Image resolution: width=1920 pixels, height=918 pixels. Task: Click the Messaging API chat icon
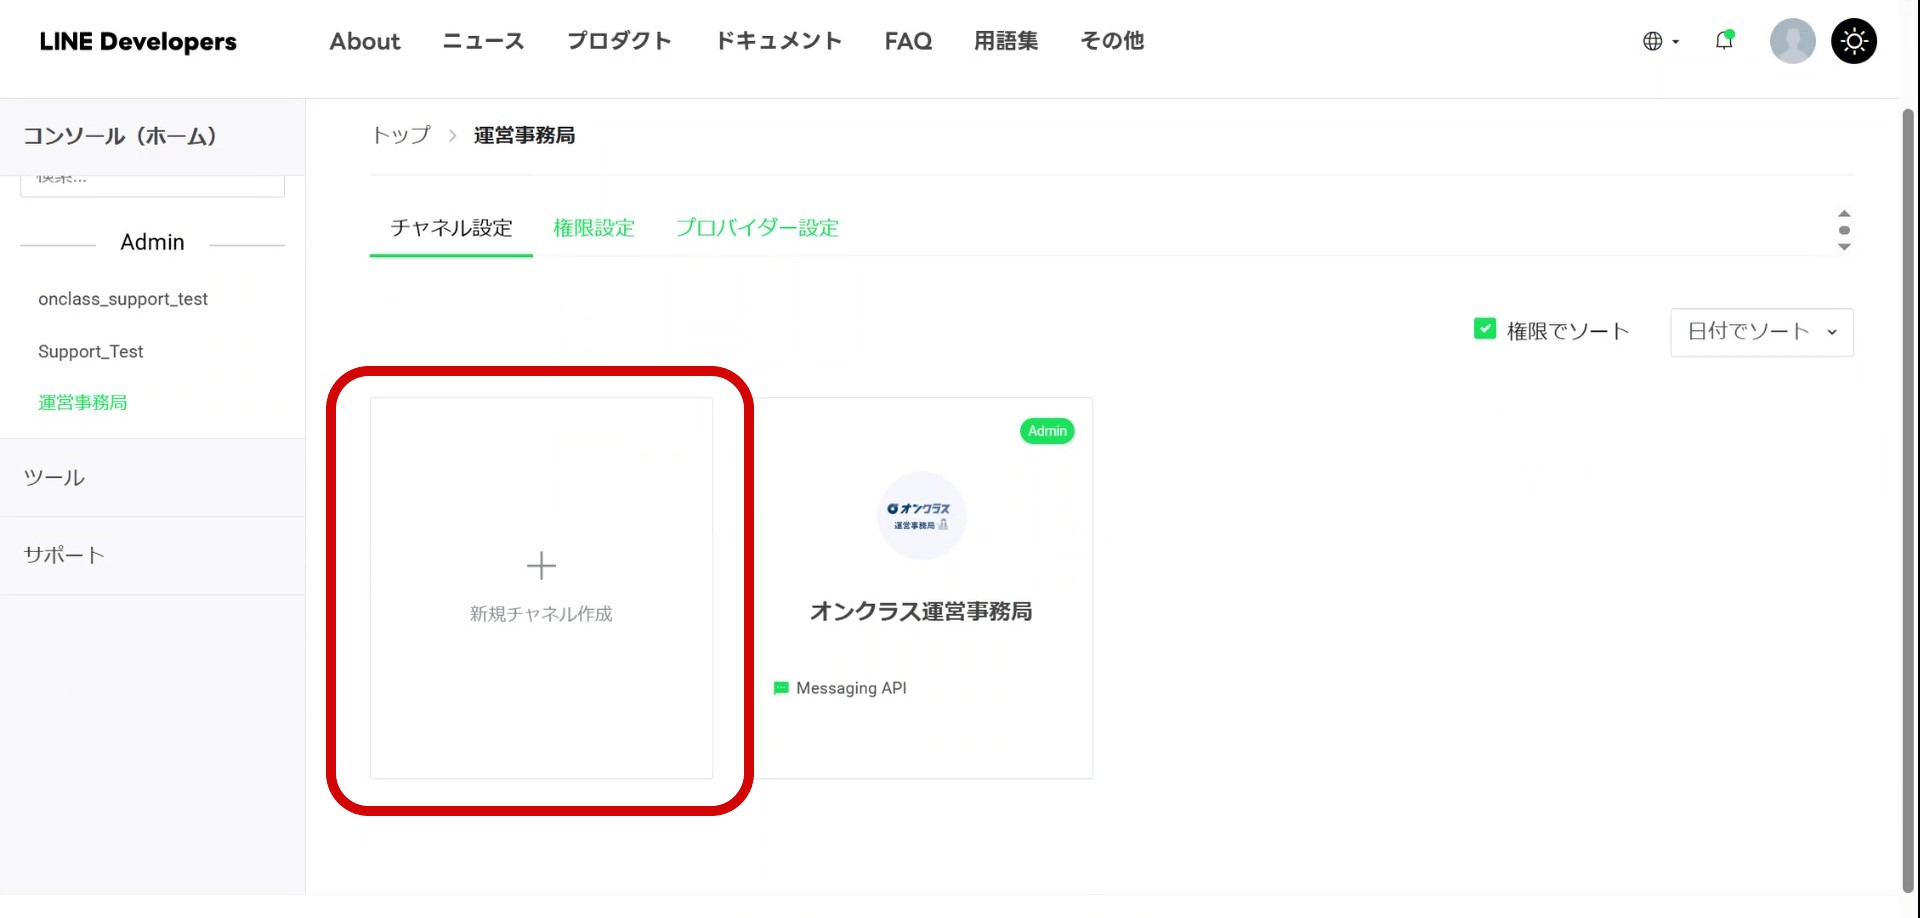pyautogui.click(x=781, y=688)
